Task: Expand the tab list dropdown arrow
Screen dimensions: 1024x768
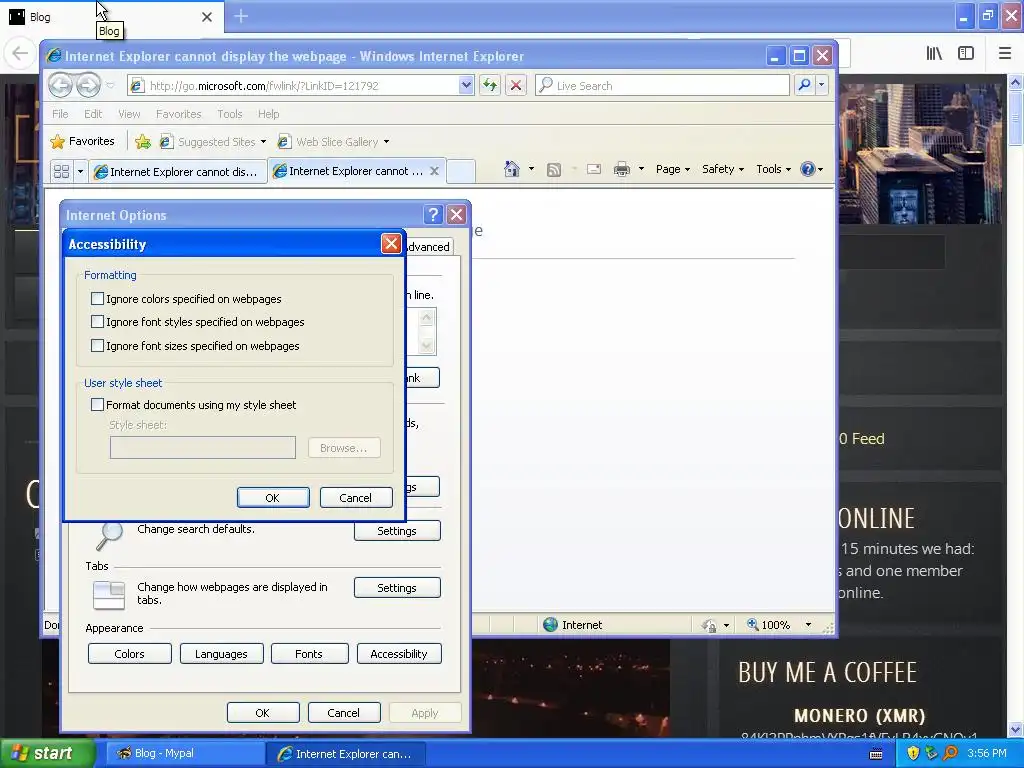Action: [x=80, y=171]
